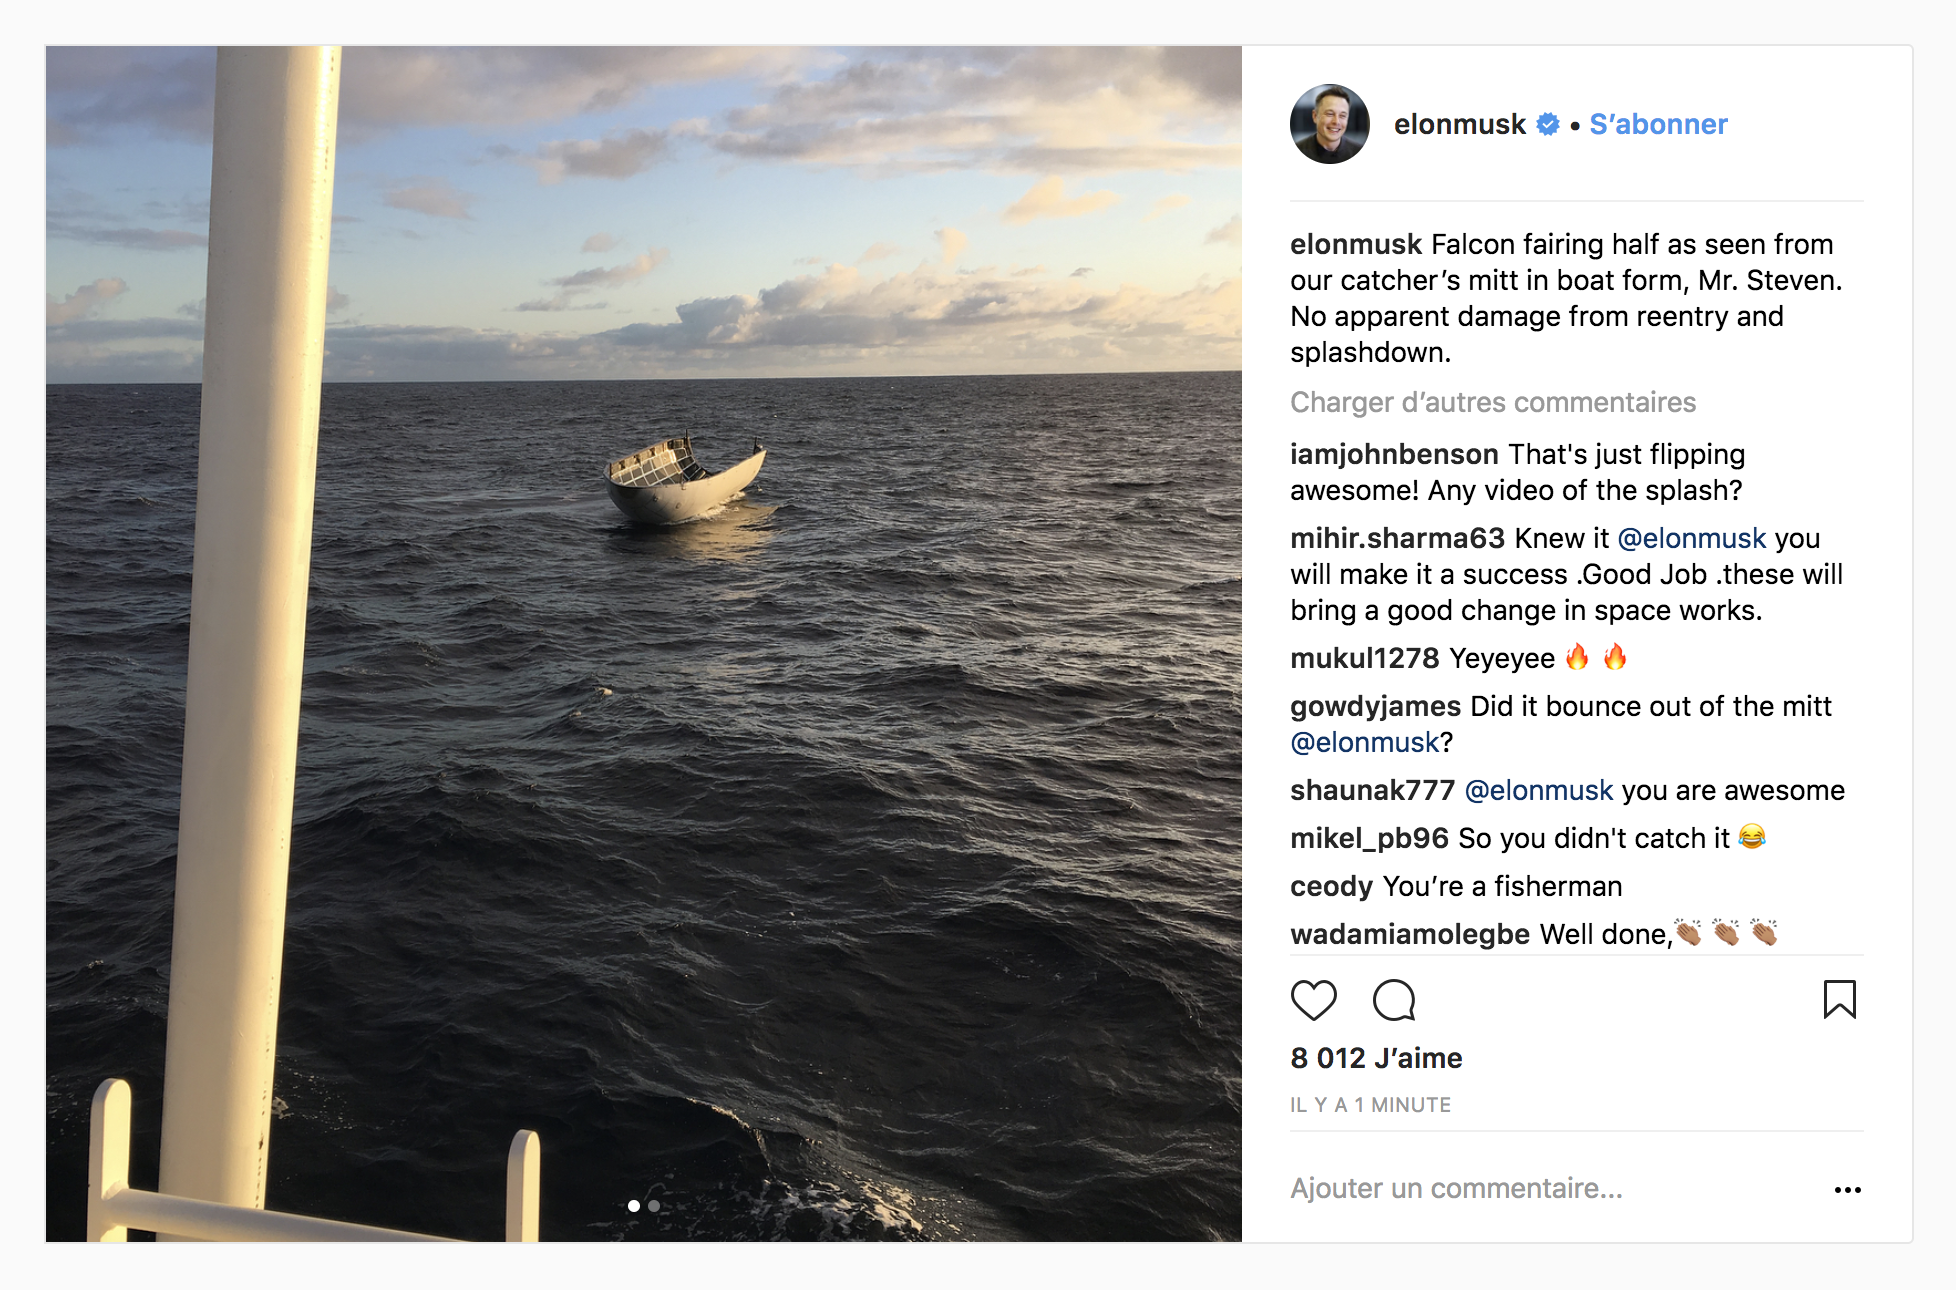
Task: Click the @elonmusk mention in mihir.sharma63 comment
Action: coord(1692,538)
